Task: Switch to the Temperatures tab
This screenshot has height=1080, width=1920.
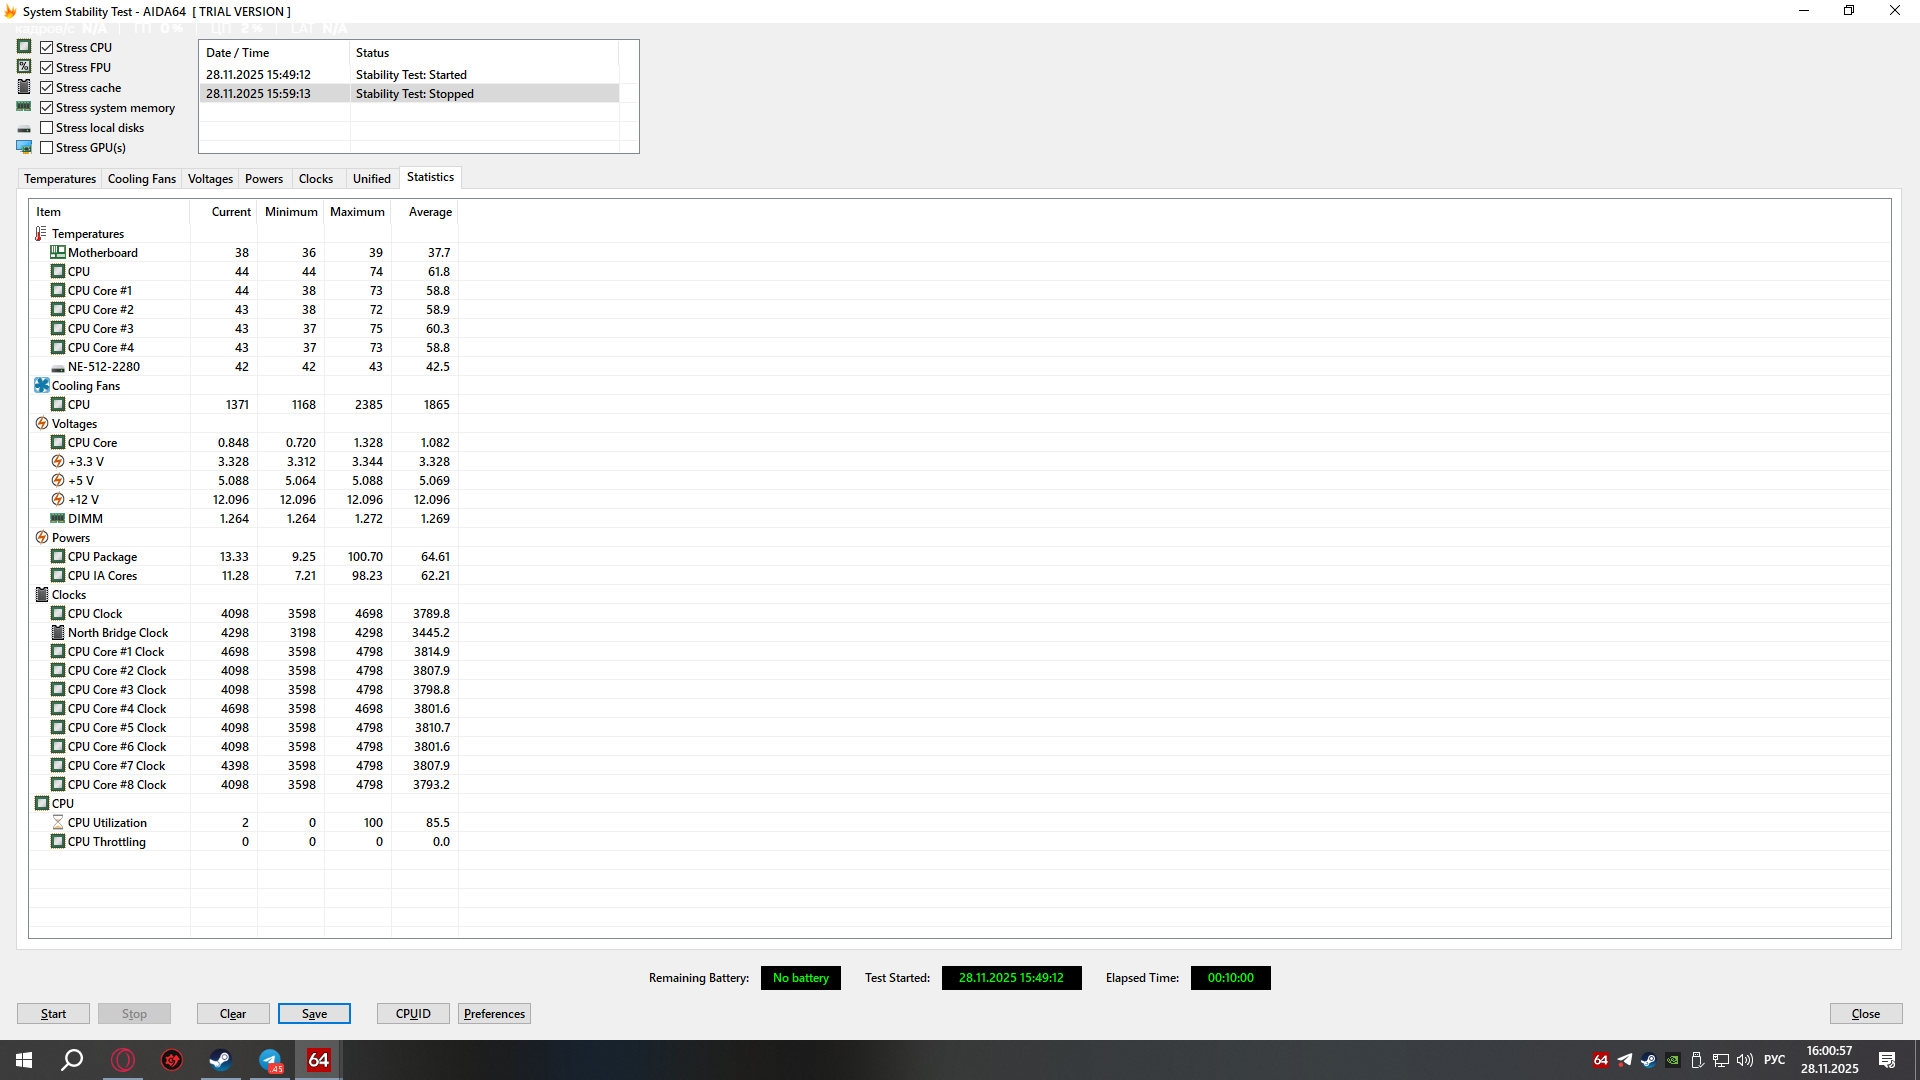Action: [x=59, y=178]
